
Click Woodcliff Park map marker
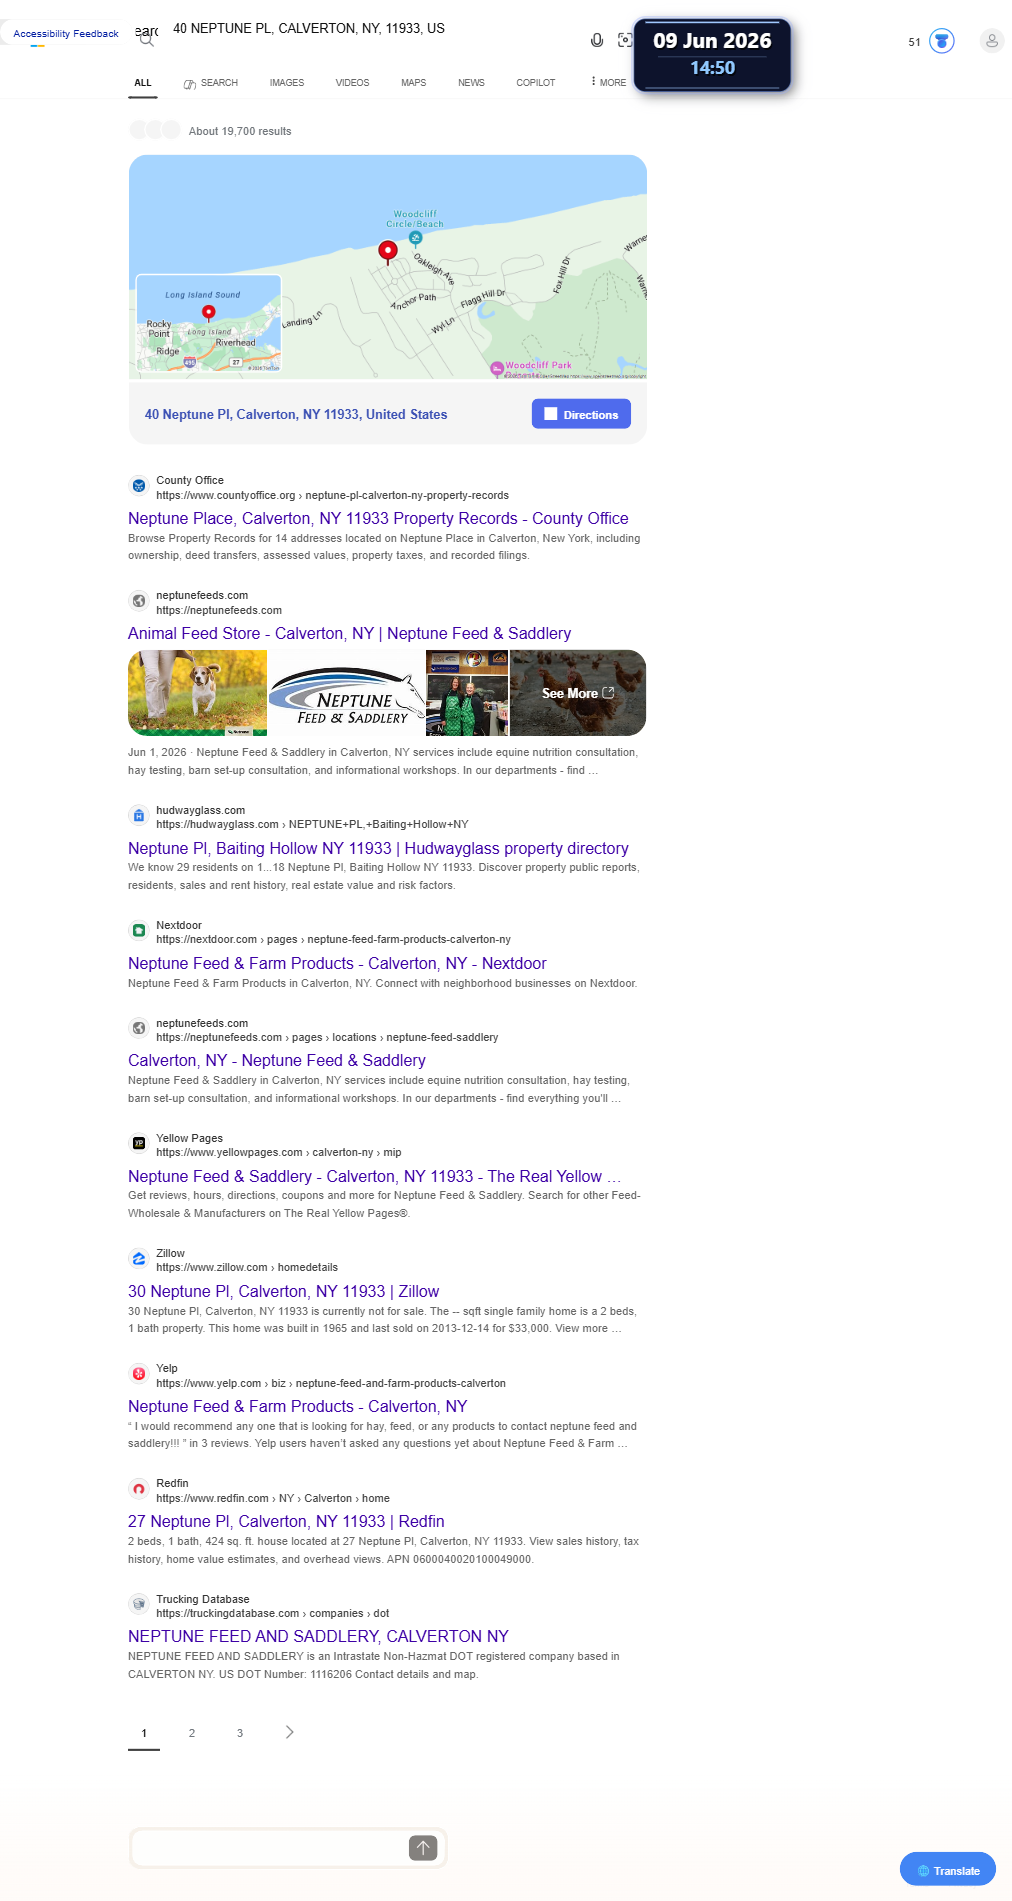coord(497,368)
